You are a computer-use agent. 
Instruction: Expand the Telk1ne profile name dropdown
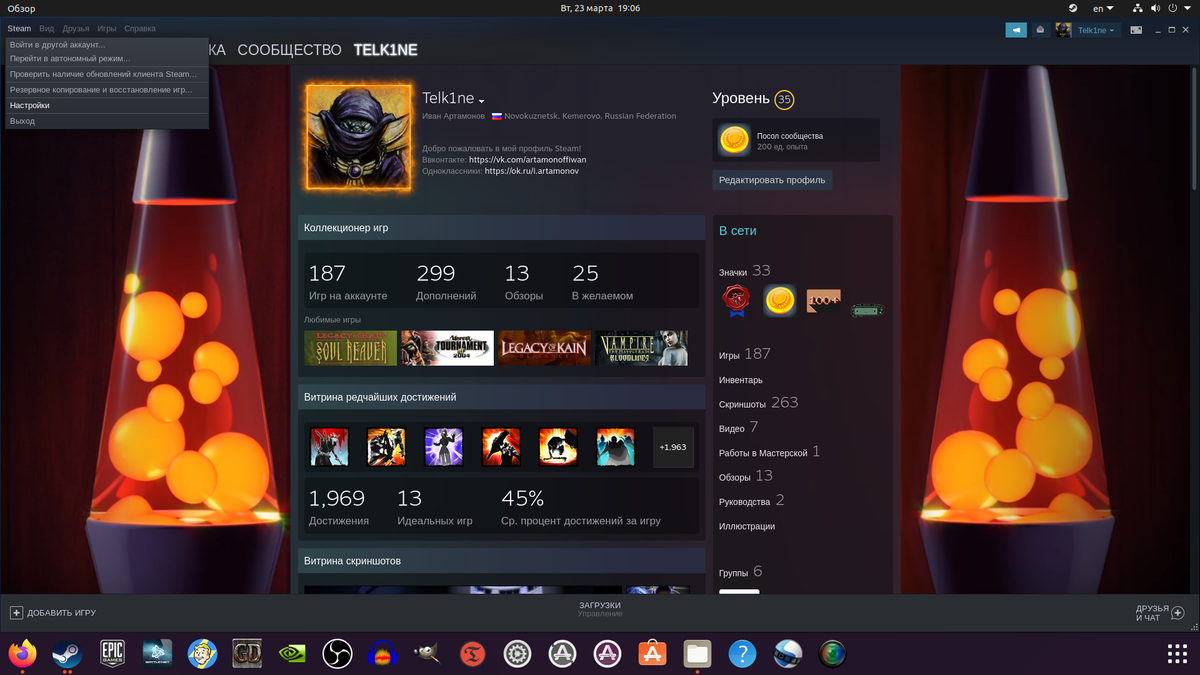[x=481, y=101]
